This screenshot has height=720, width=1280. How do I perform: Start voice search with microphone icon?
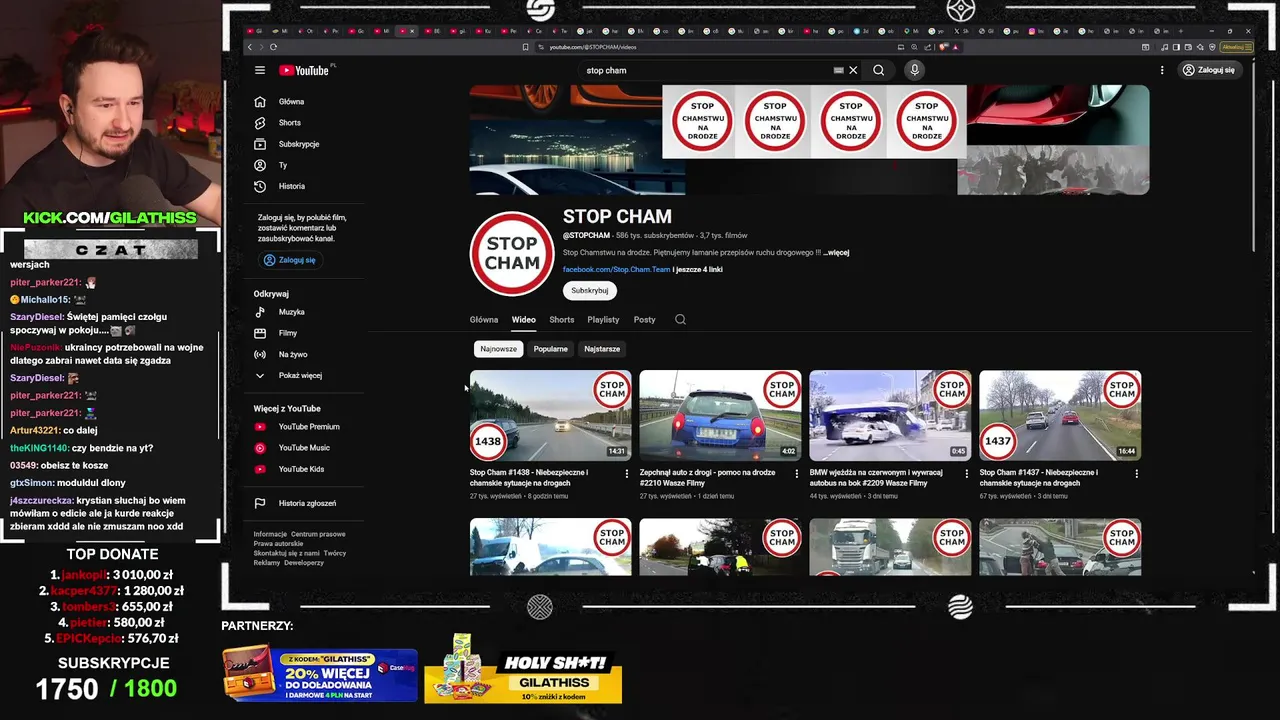point(914,70)
